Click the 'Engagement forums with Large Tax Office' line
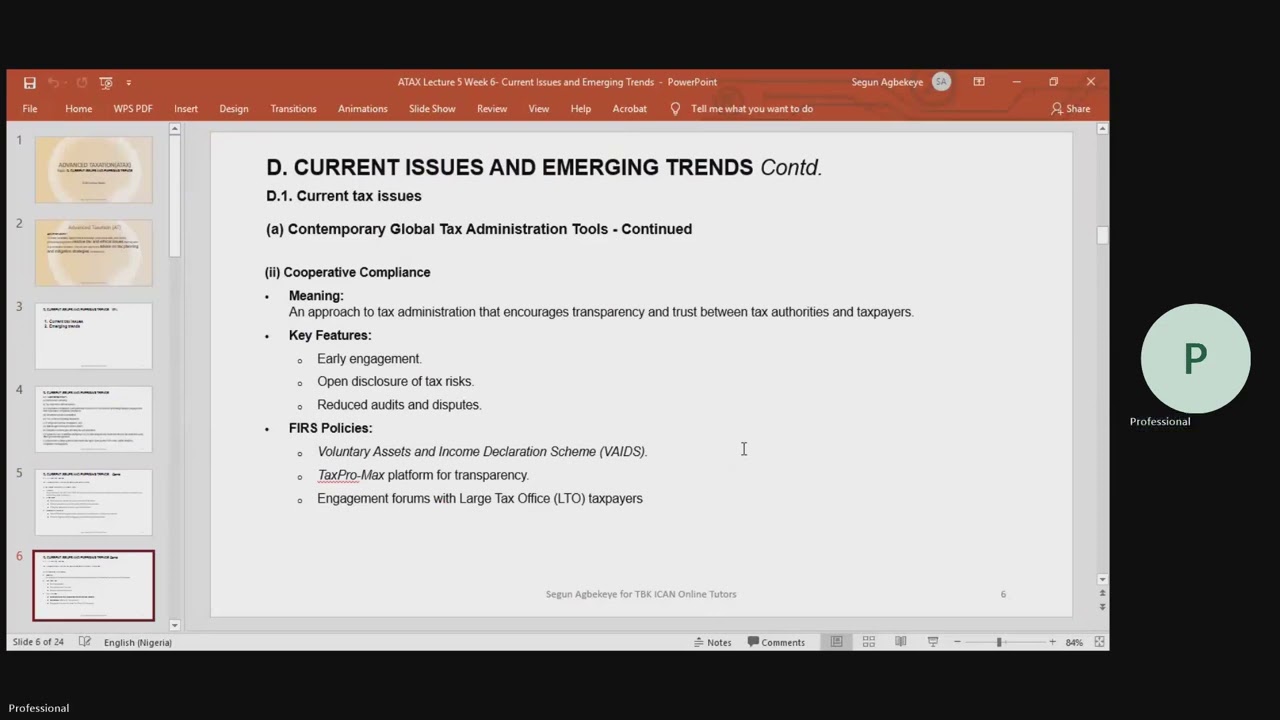The height and width of the screenshot is (720, 1280). point(480,498)
